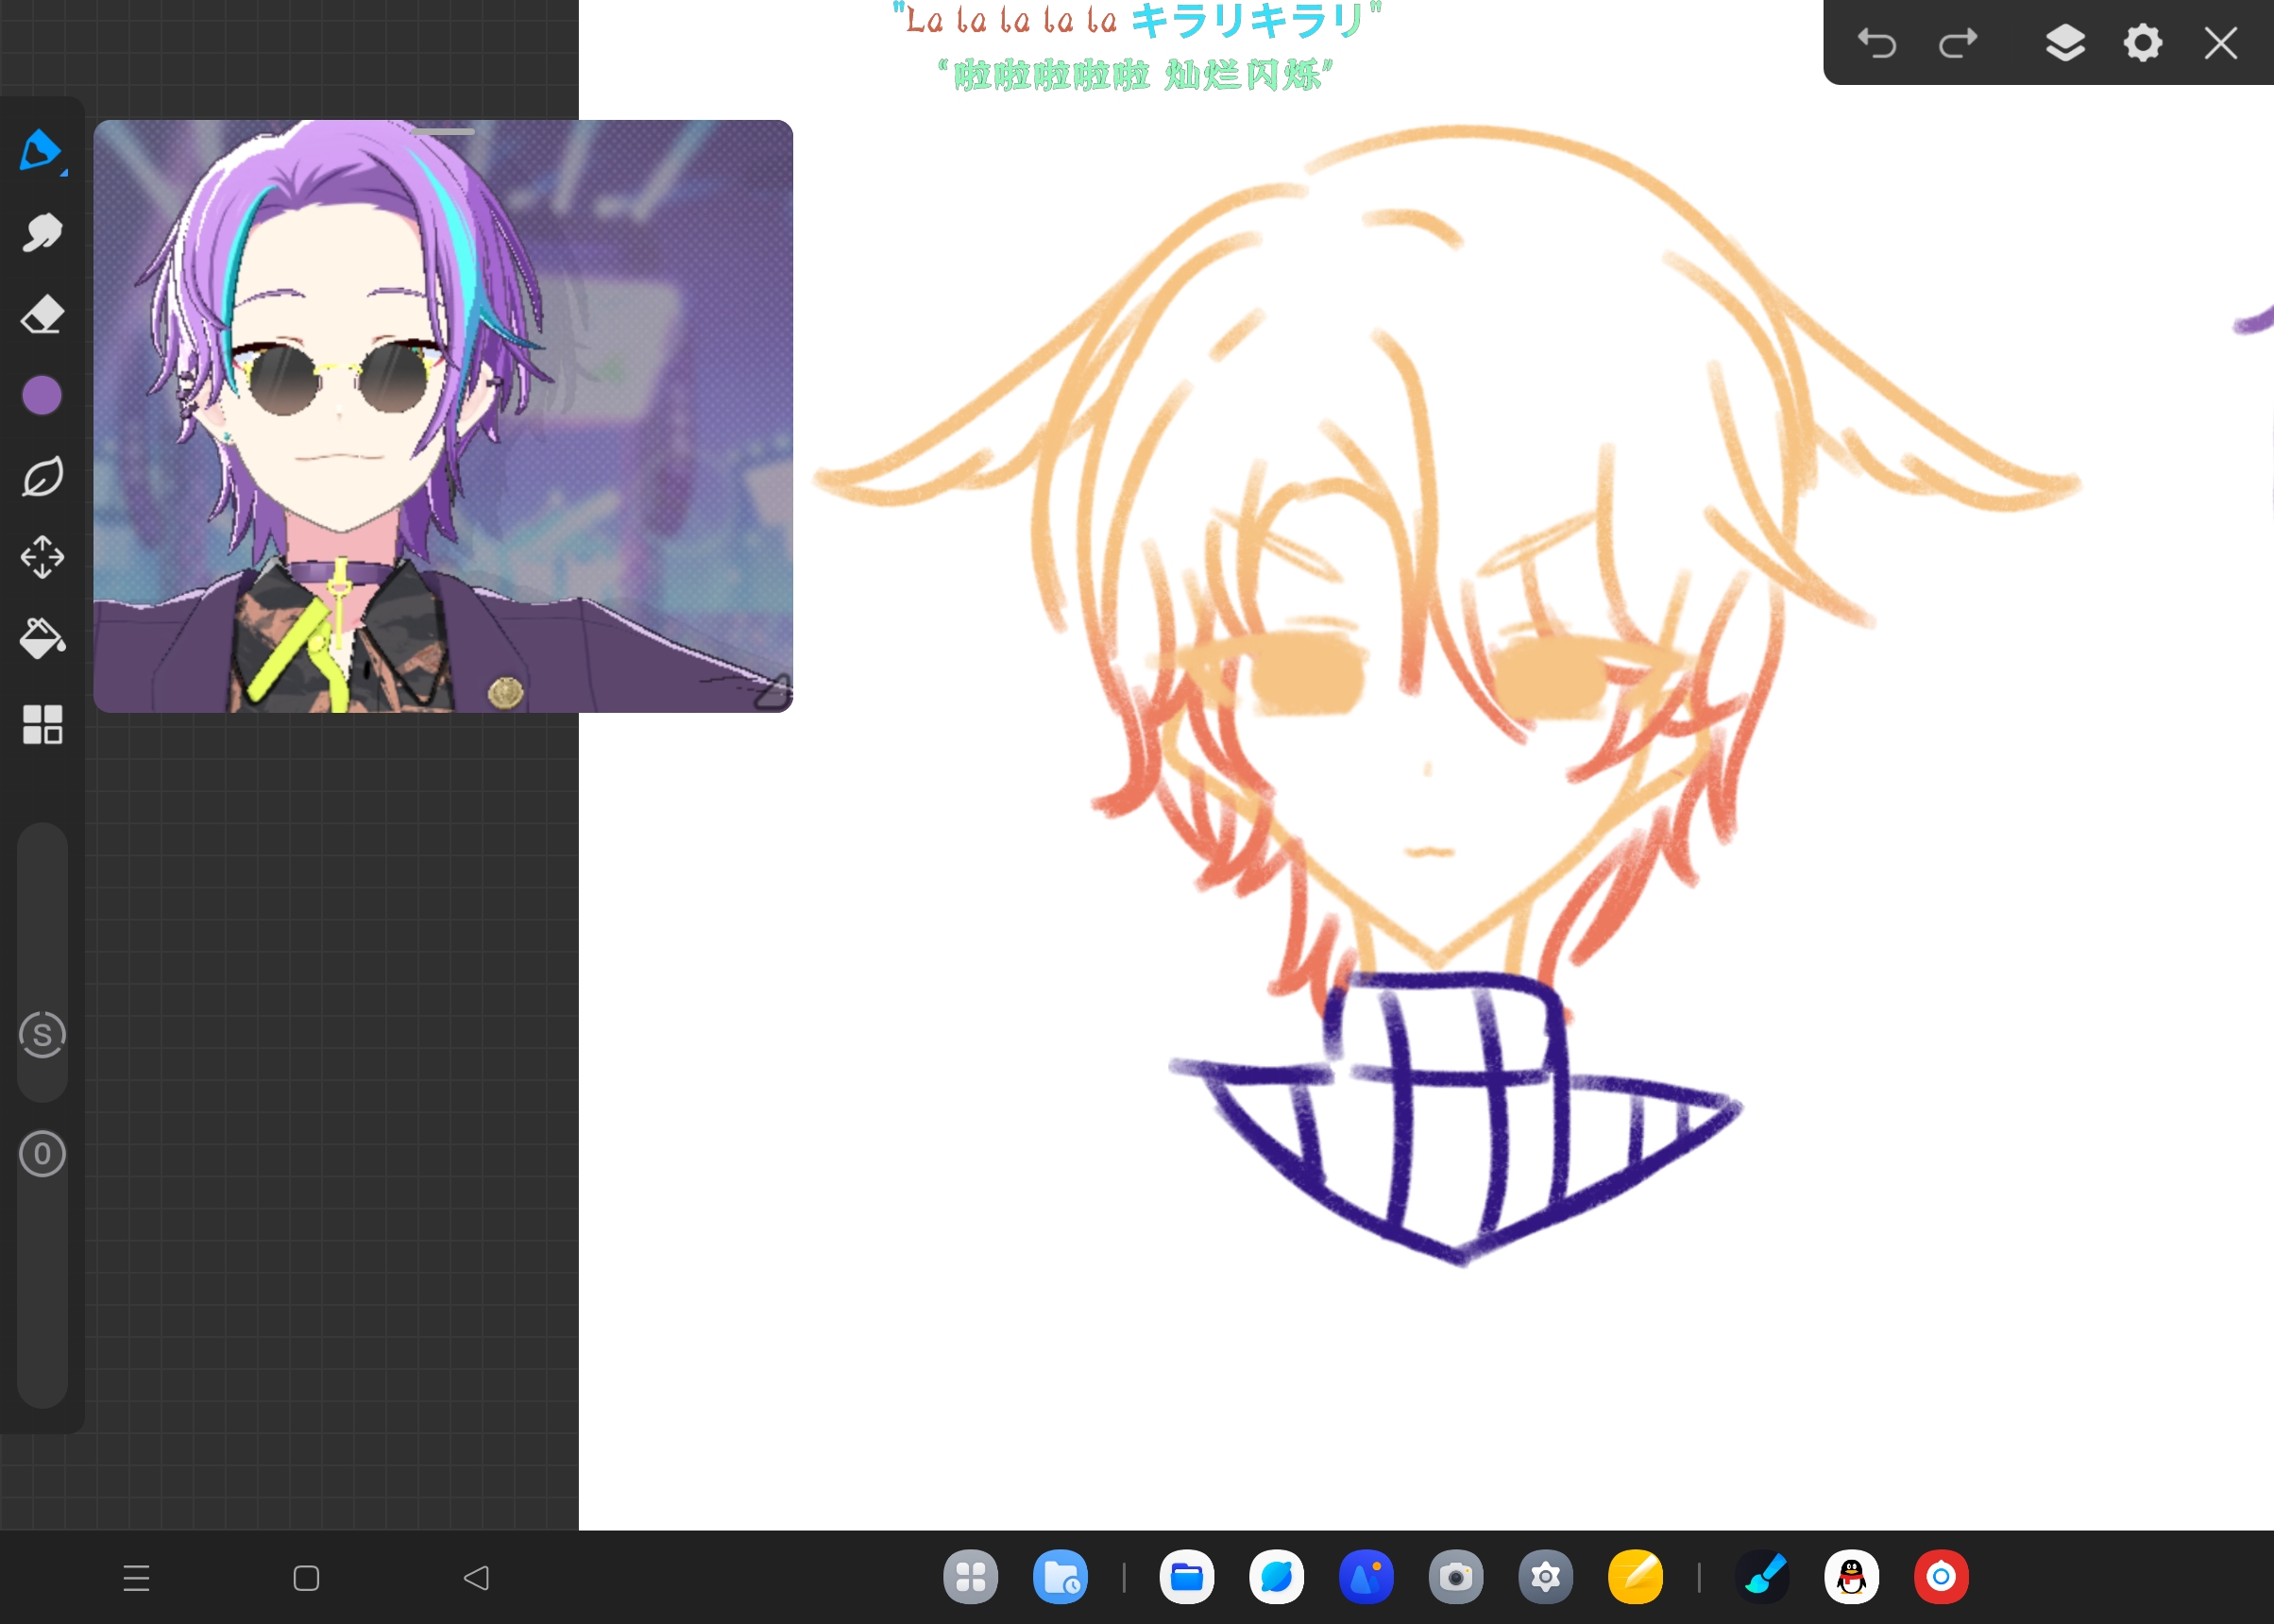Viewport: 2274px width, 1624px height.
Task: Go to the home screen square button
Action: [x=306, y=1578]
